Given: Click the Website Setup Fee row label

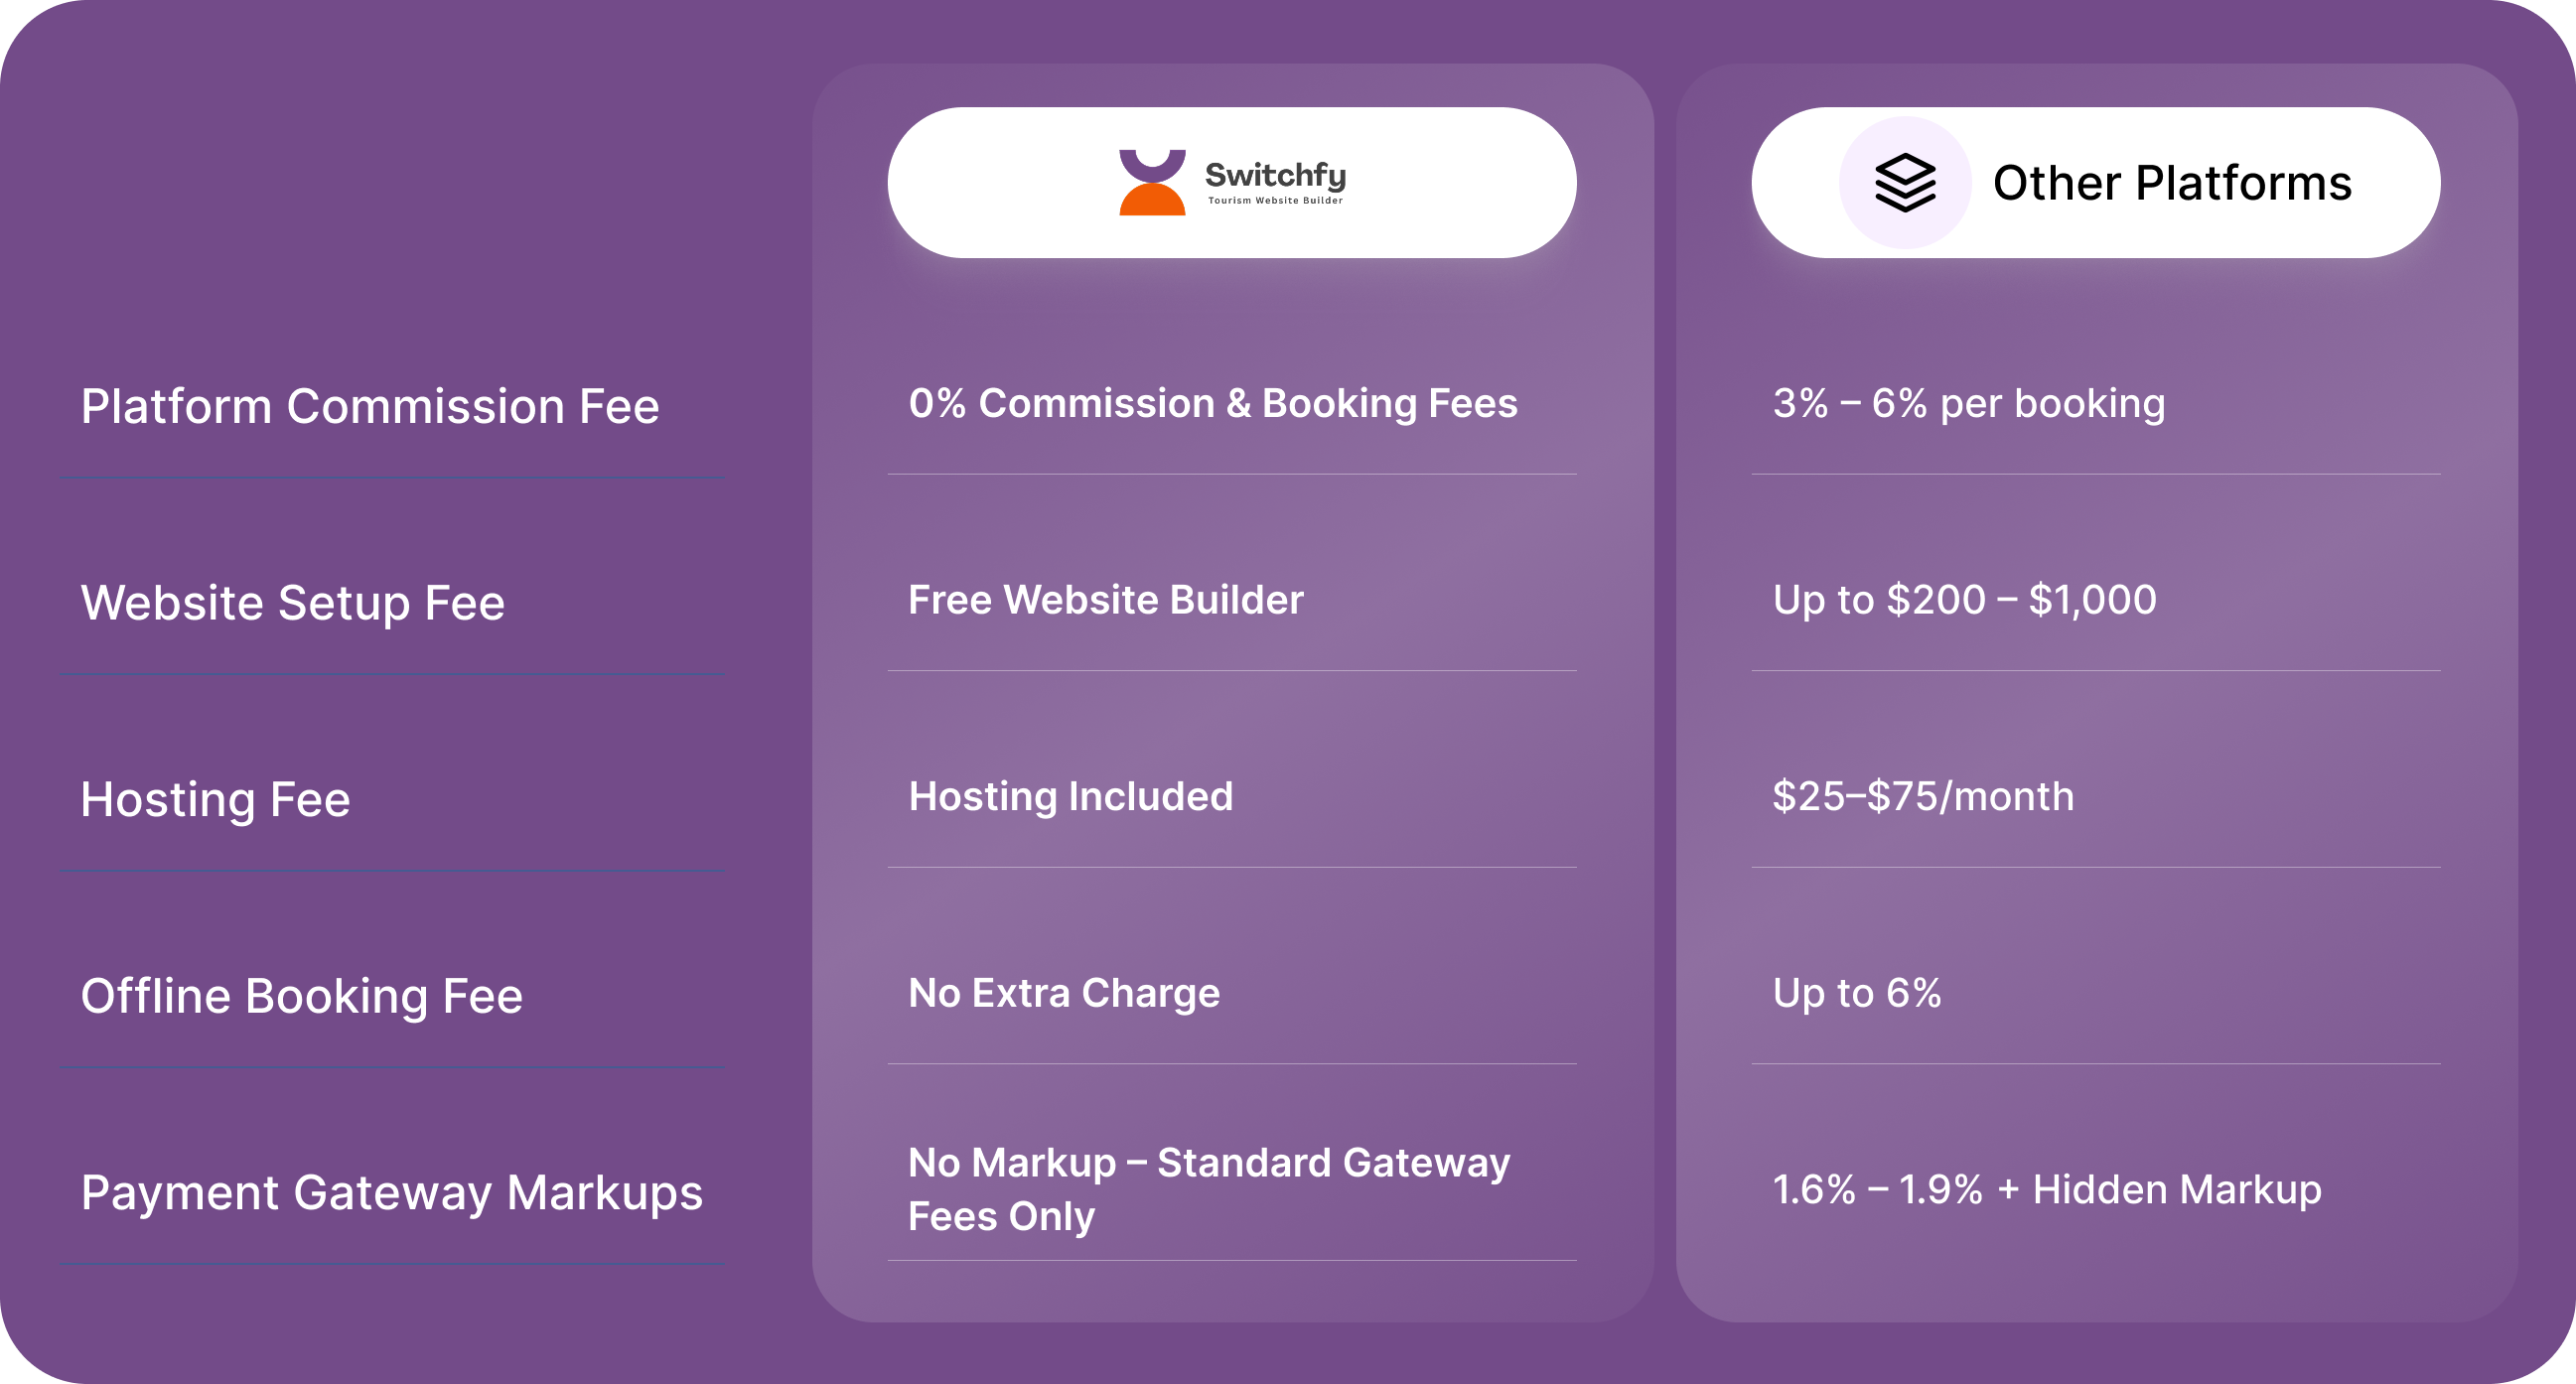Looking at the screenshot, I should (292, 602).
